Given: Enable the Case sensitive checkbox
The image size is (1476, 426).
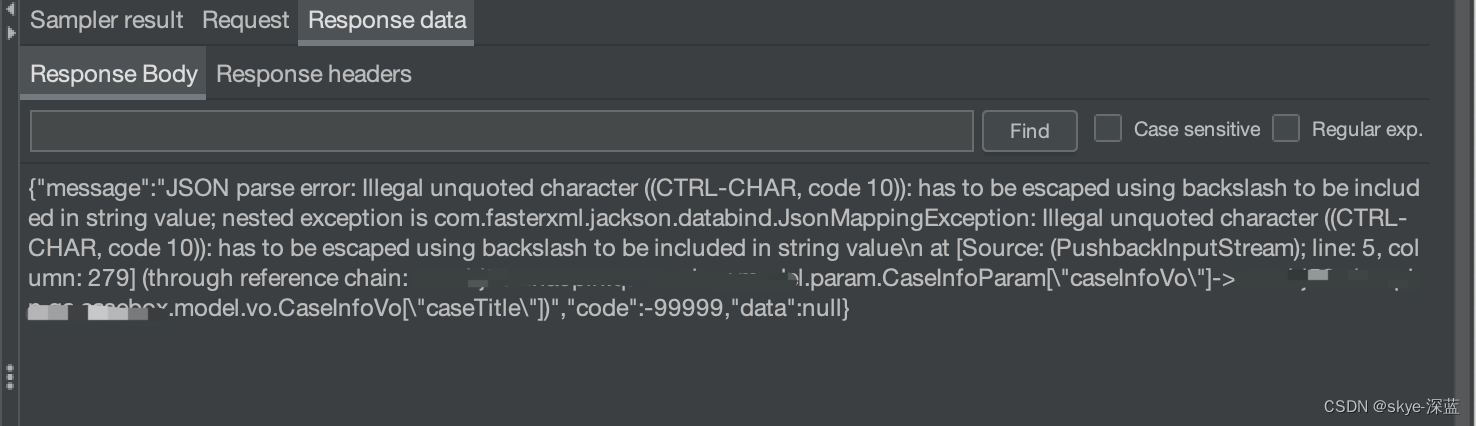Looking at the screenshot, I should (1108, 129).
